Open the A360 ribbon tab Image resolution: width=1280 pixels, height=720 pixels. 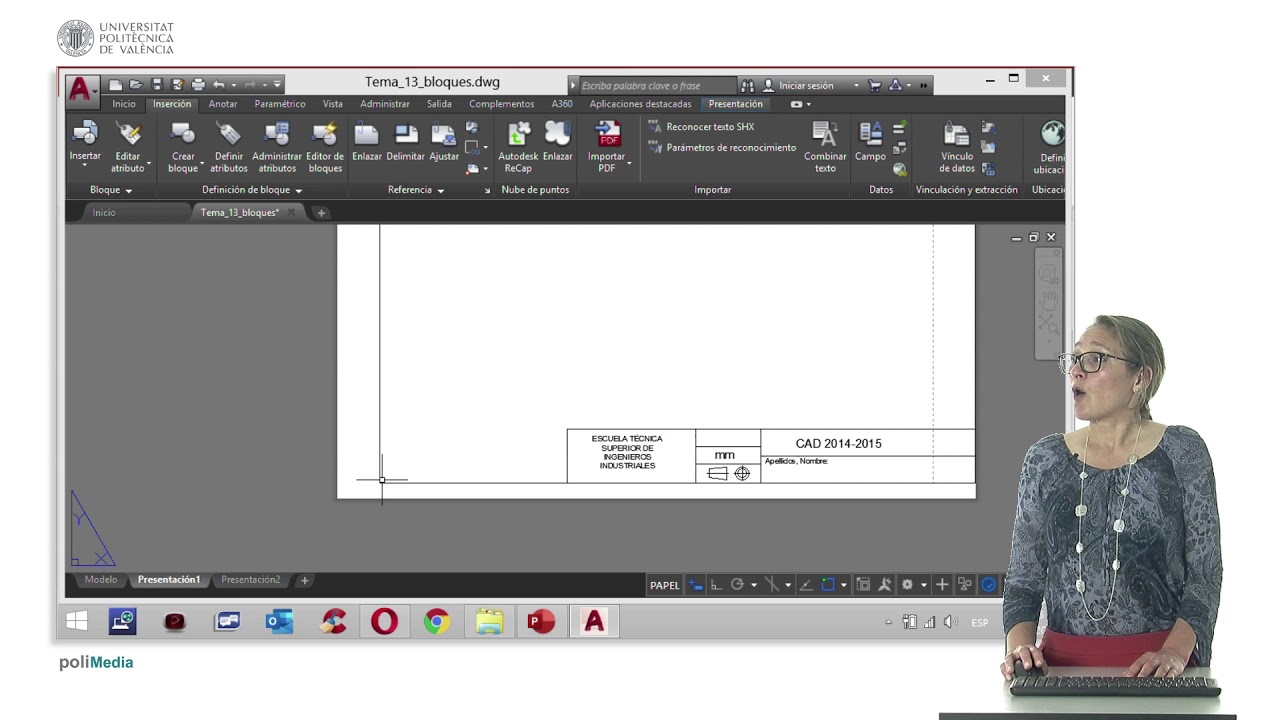pyautogui.click(x=562, y=104)
